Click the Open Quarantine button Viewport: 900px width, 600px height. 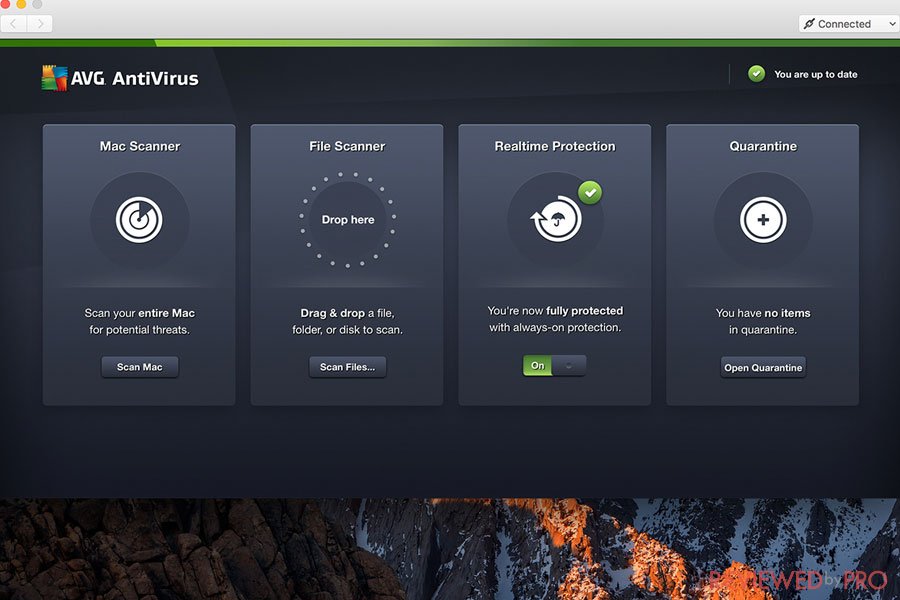[763, 367]
